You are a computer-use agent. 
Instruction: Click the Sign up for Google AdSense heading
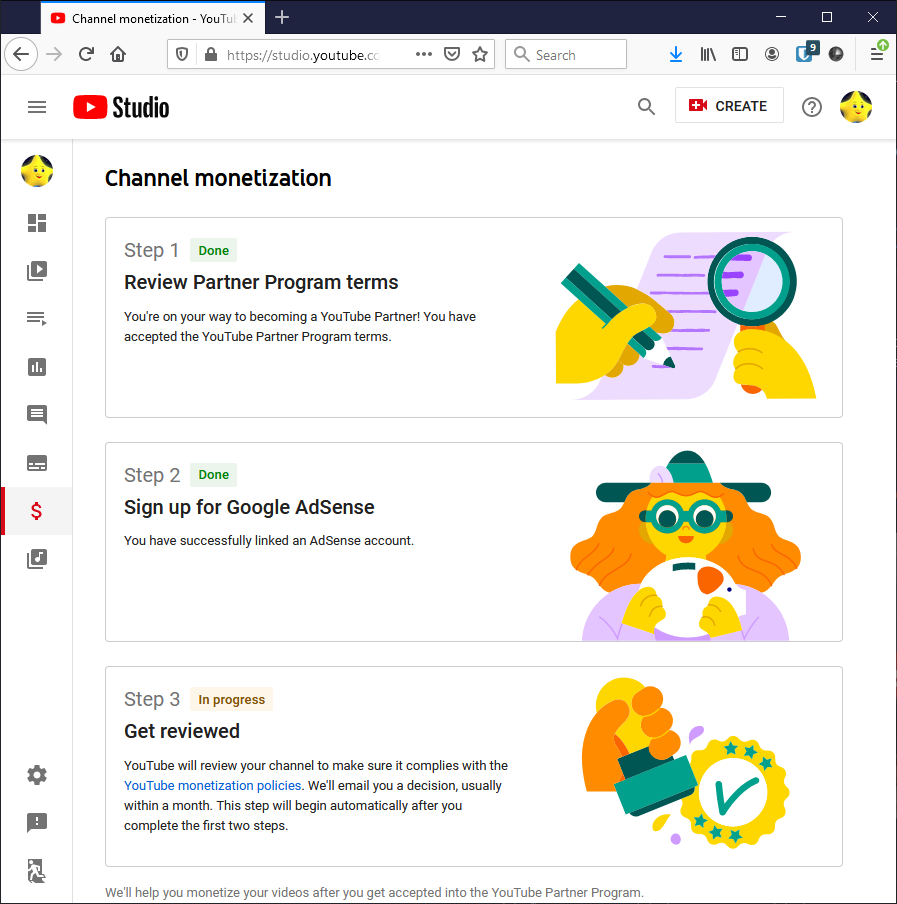(x=249, y=507)
